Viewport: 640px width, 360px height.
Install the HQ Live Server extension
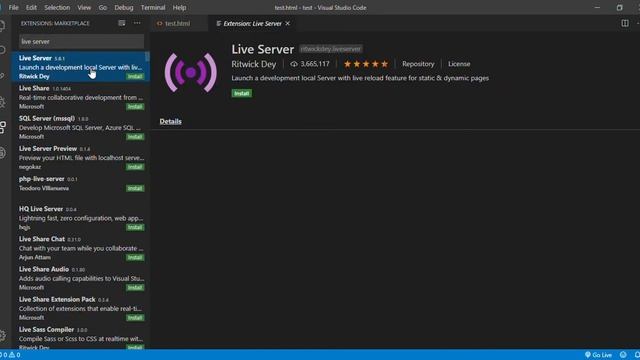(135, 228)
